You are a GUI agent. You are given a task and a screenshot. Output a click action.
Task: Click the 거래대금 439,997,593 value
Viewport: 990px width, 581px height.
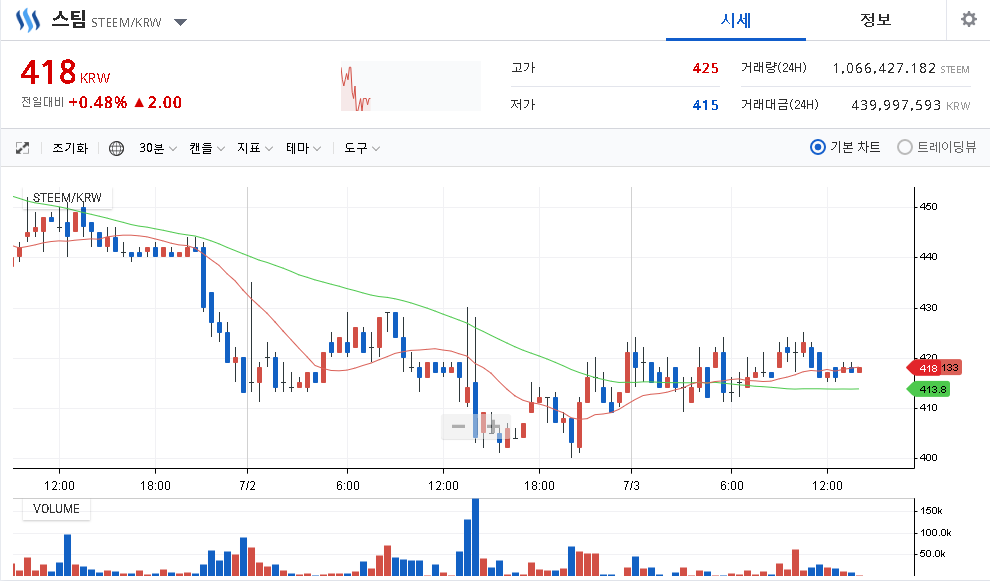point(896,105)
